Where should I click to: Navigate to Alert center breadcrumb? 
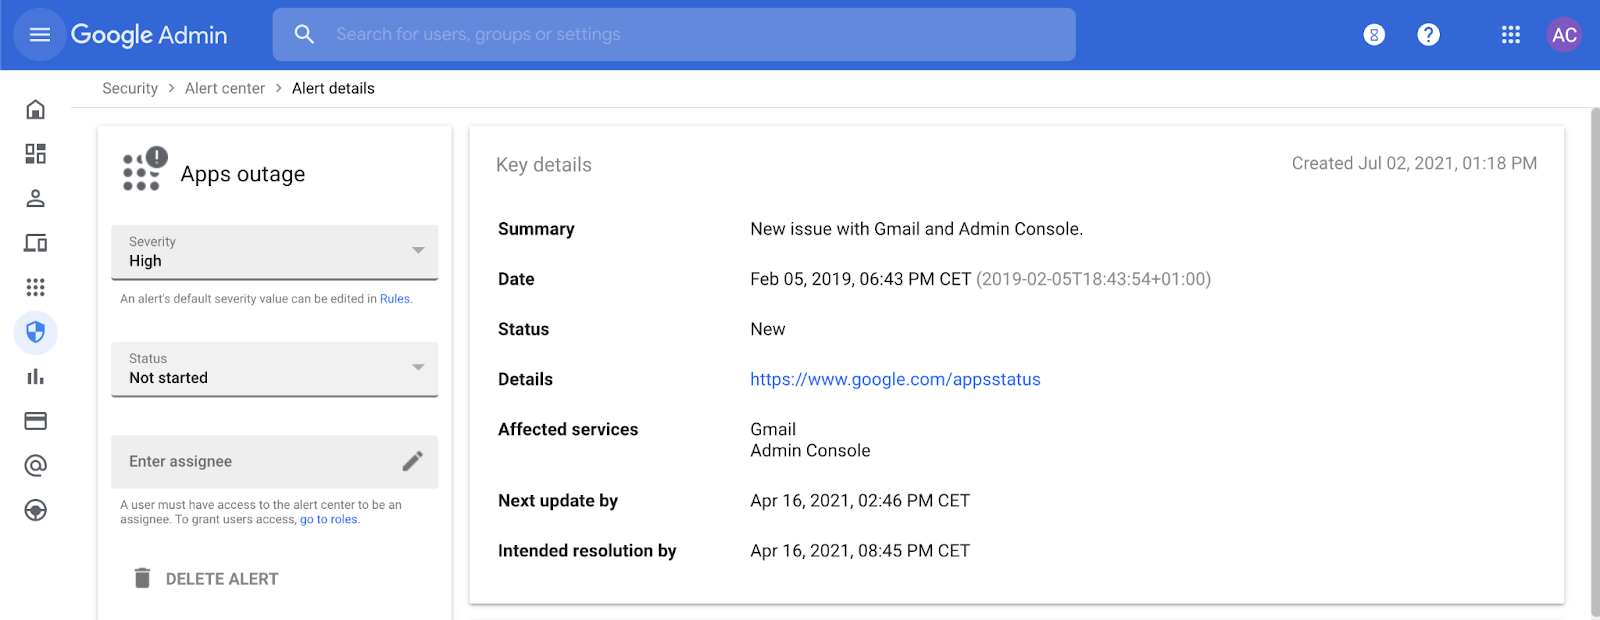click(x=225, y=88)
